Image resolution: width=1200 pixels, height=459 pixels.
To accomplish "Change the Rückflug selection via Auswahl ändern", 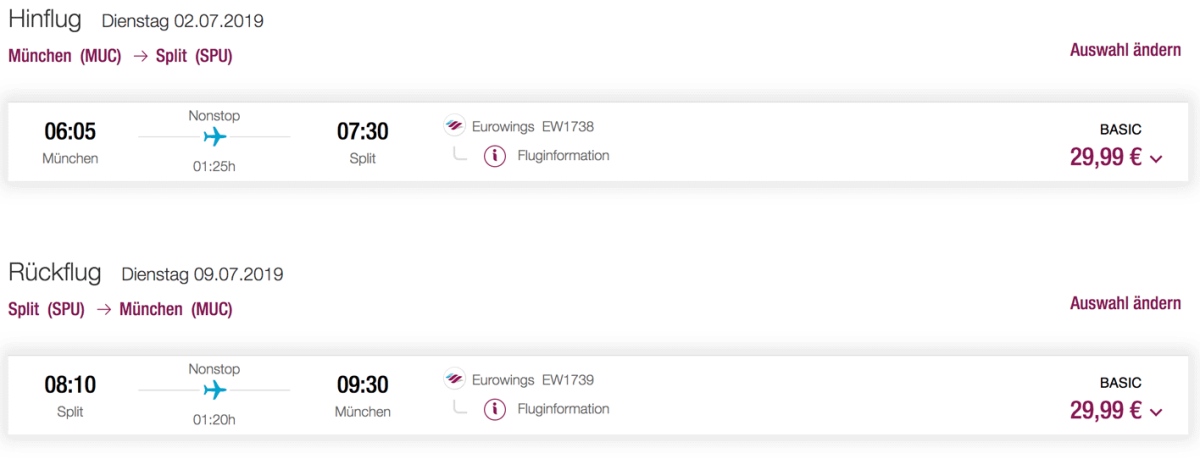I will (1125, 303).
